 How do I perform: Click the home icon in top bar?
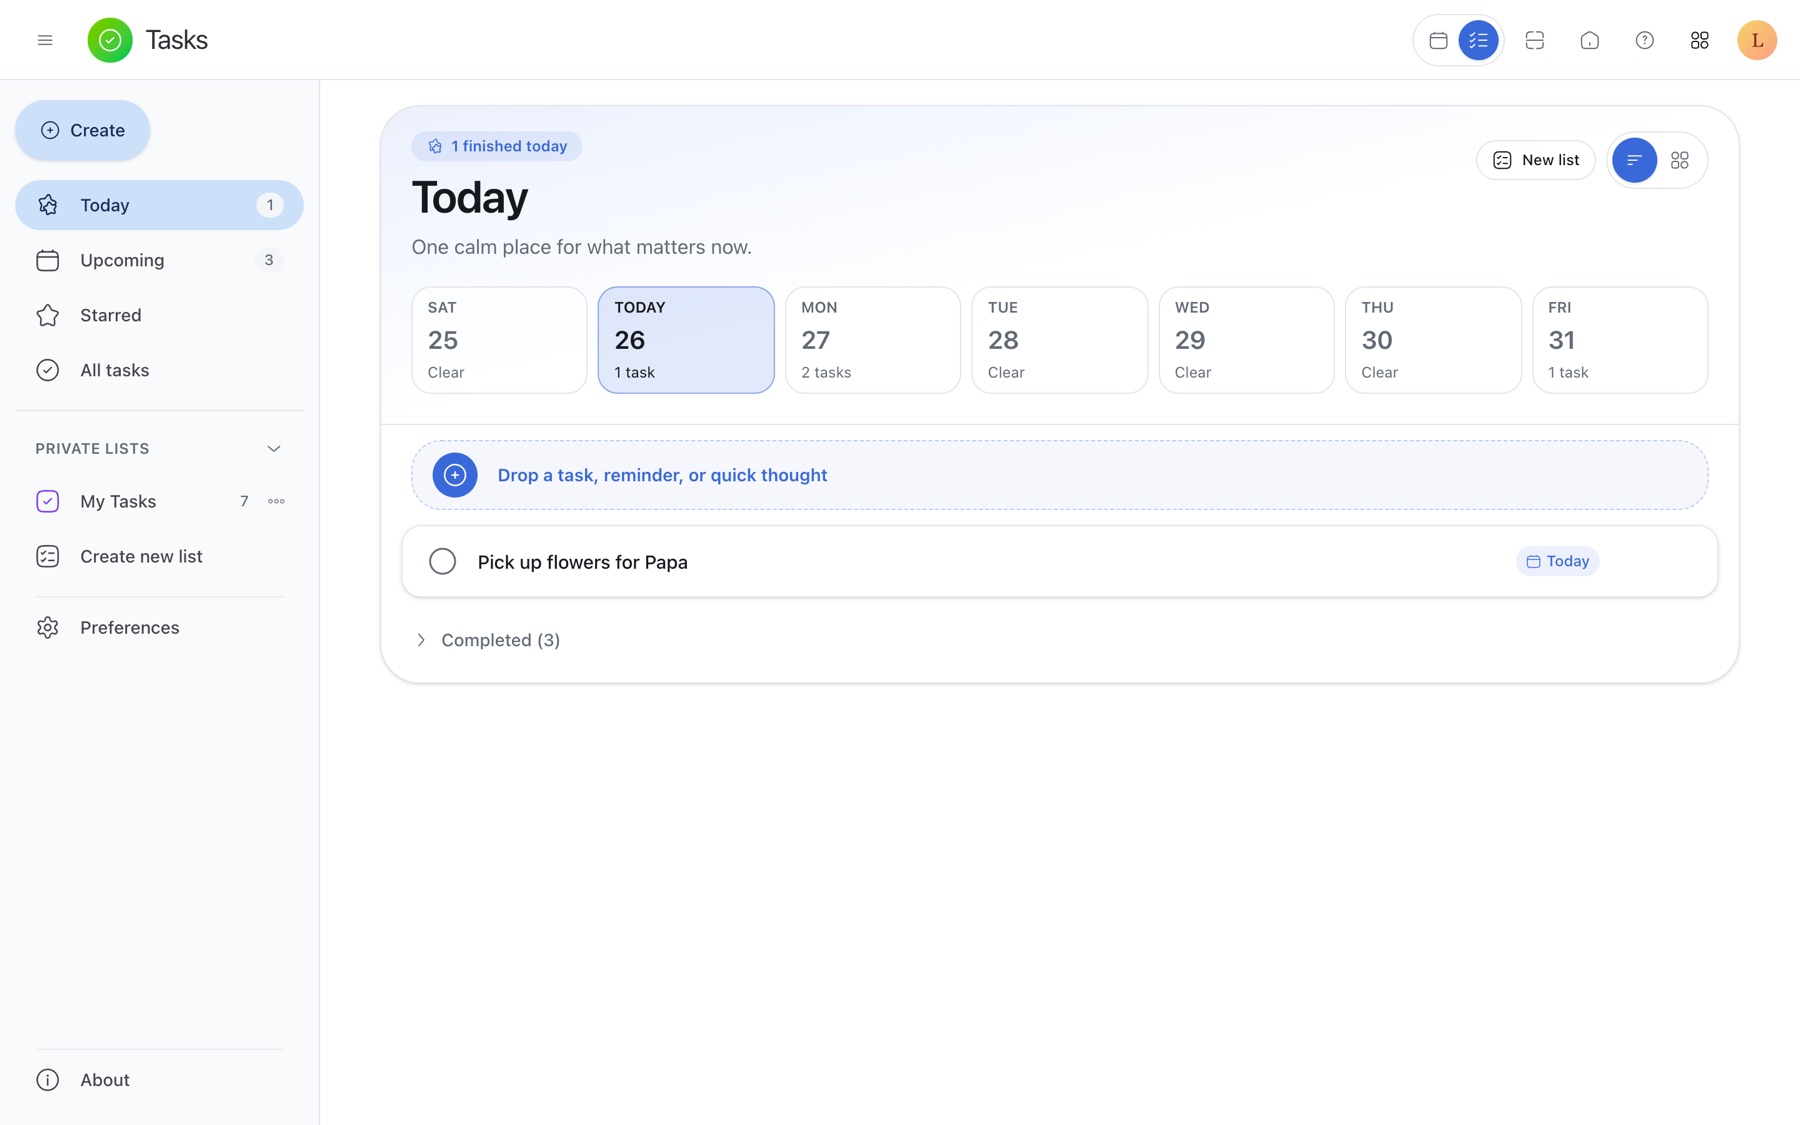pyautogui.click(x=1590, y=40)
